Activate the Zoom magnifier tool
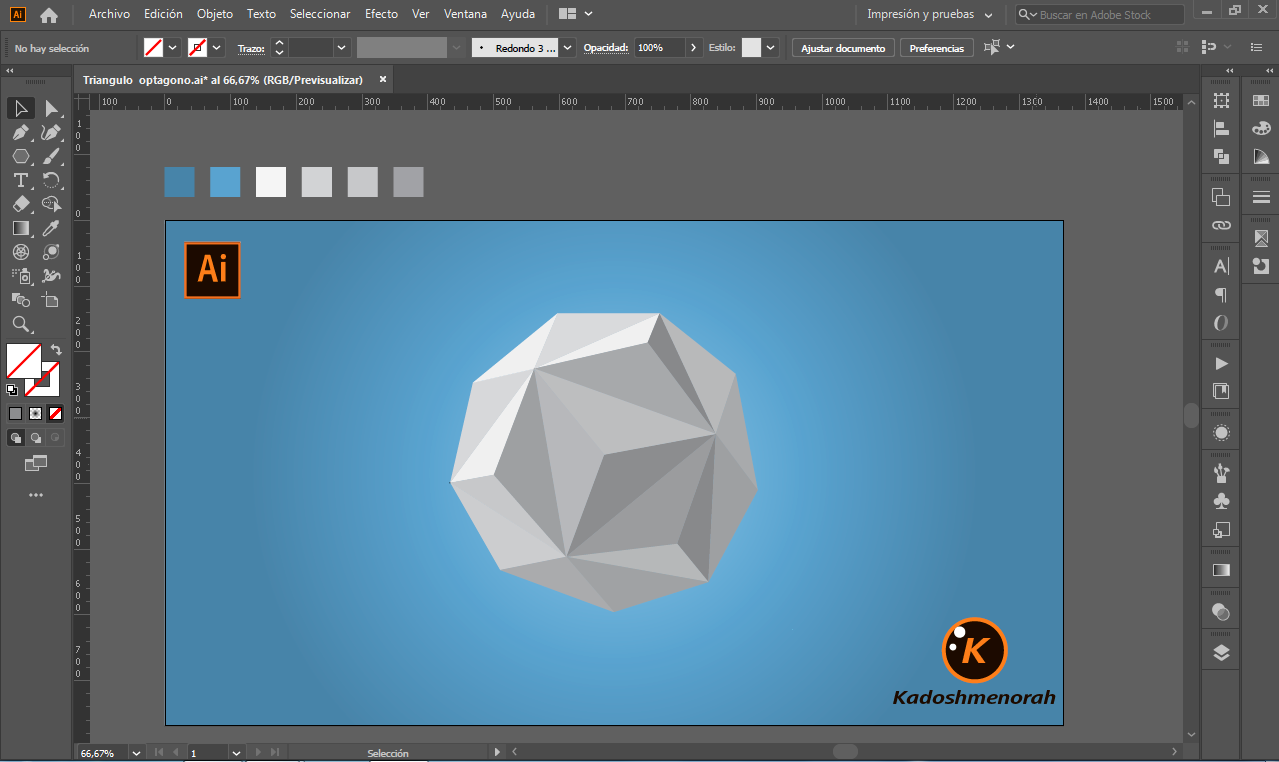Viewport: 1279px width, 762px height. pos(21,324)
